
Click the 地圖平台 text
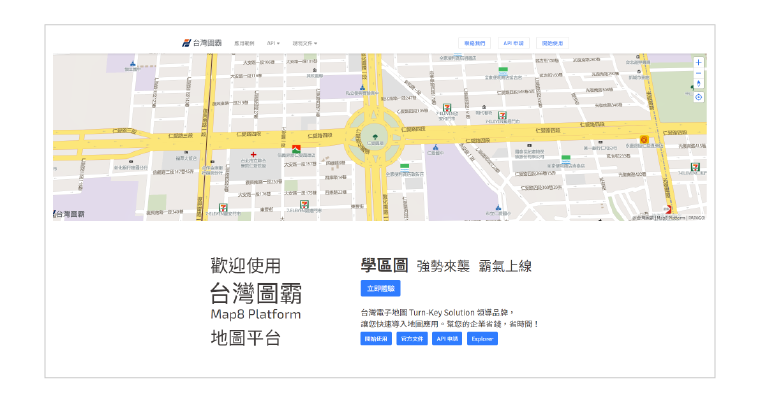coord(246,338)
